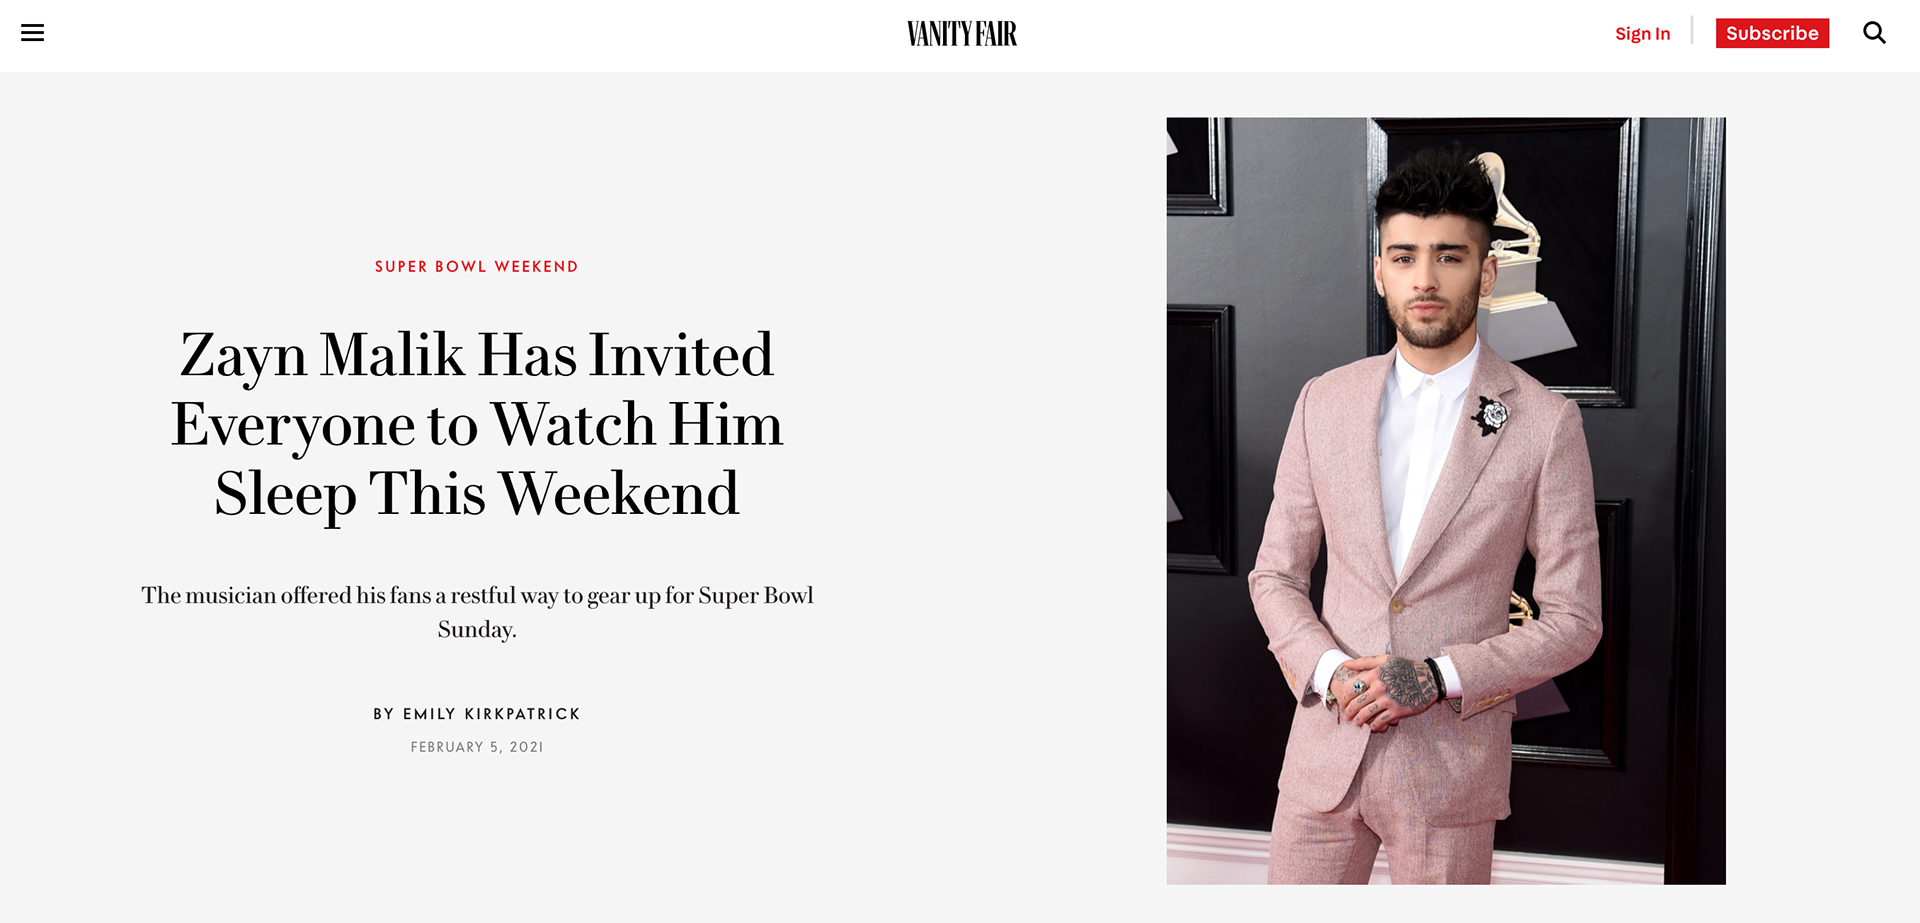Open the hamburger navigation menu
The width and height of the screenshot is (1920, 923).
[32, 33]
